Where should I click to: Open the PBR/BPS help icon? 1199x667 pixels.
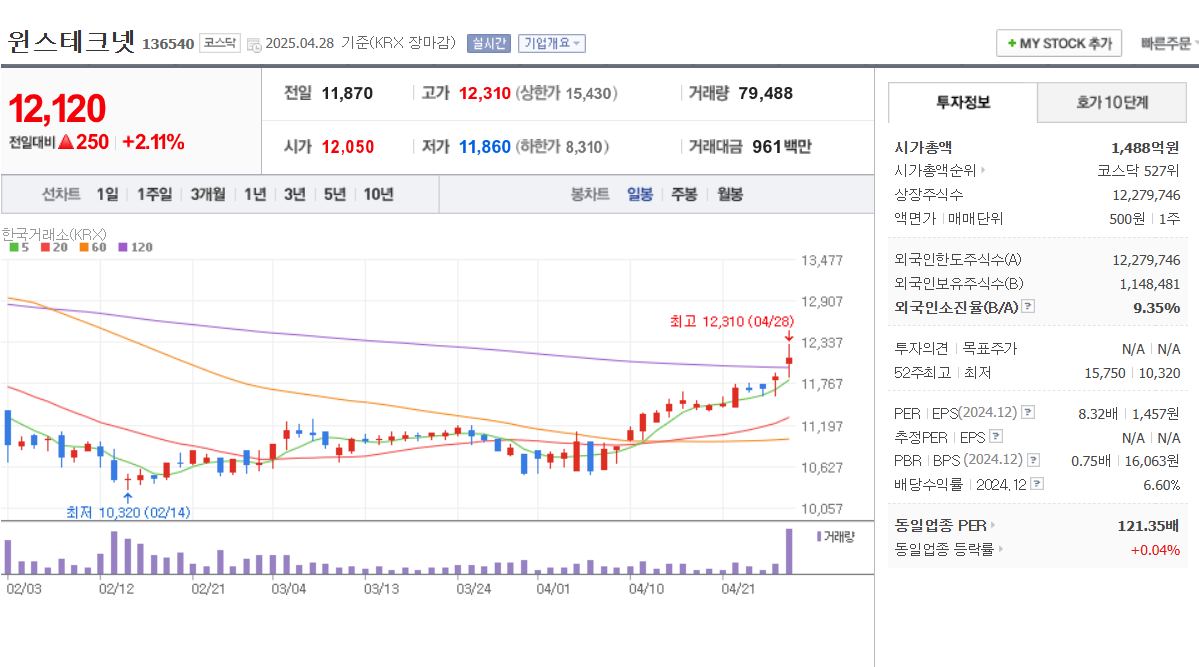pos(1032,459)
